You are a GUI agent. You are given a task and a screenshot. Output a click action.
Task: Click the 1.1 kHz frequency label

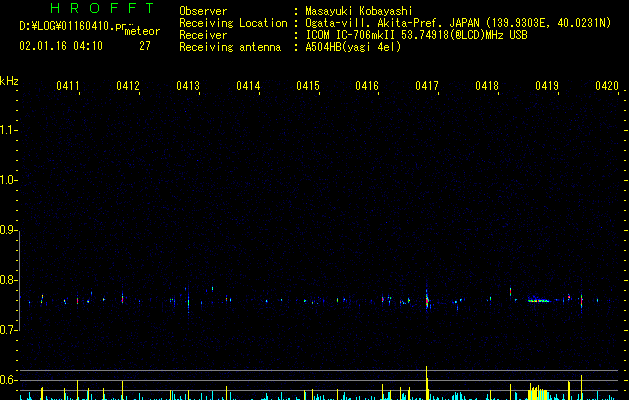click(8, 130)
